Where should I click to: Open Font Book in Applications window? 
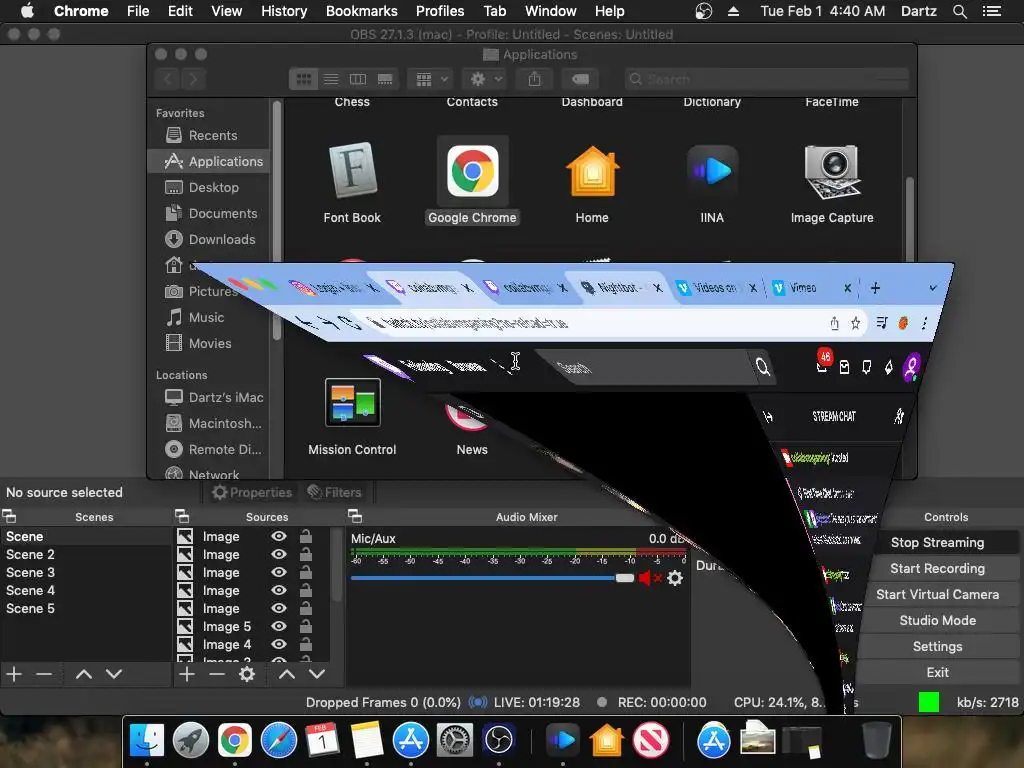352,171
